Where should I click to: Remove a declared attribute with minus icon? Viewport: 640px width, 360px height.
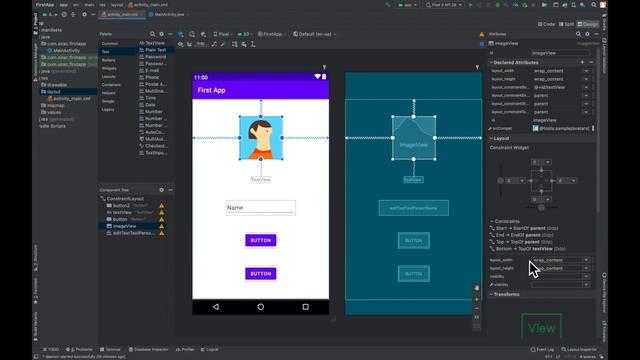click(591, 62)
